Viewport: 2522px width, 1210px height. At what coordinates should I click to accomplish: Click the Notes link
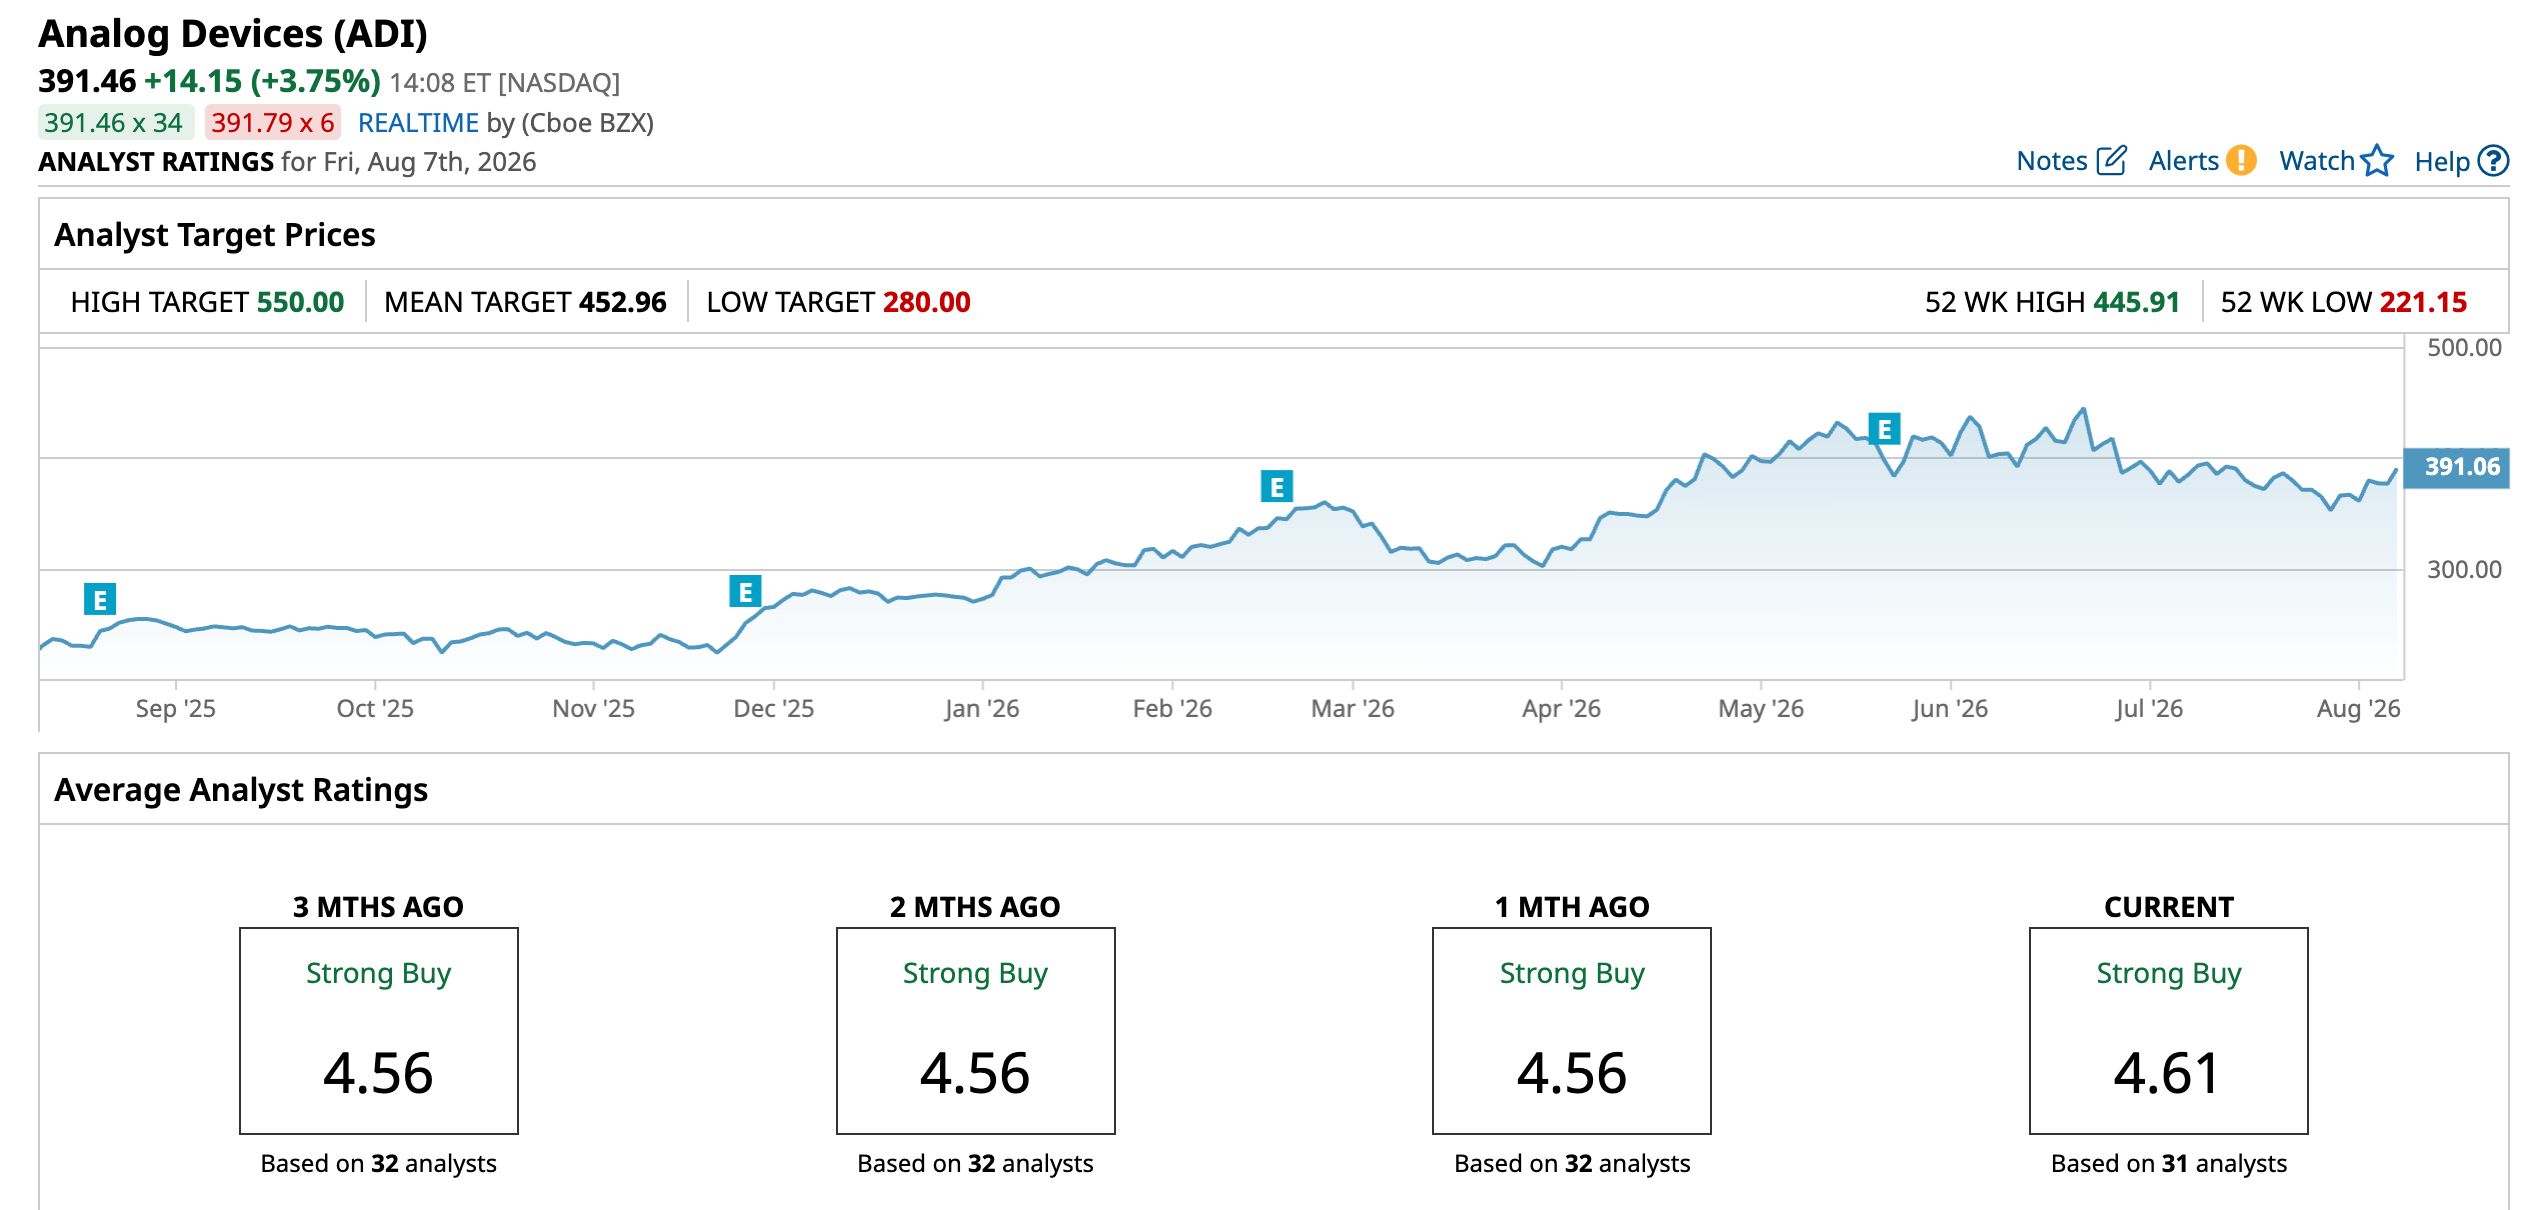tap(2051, 161)
